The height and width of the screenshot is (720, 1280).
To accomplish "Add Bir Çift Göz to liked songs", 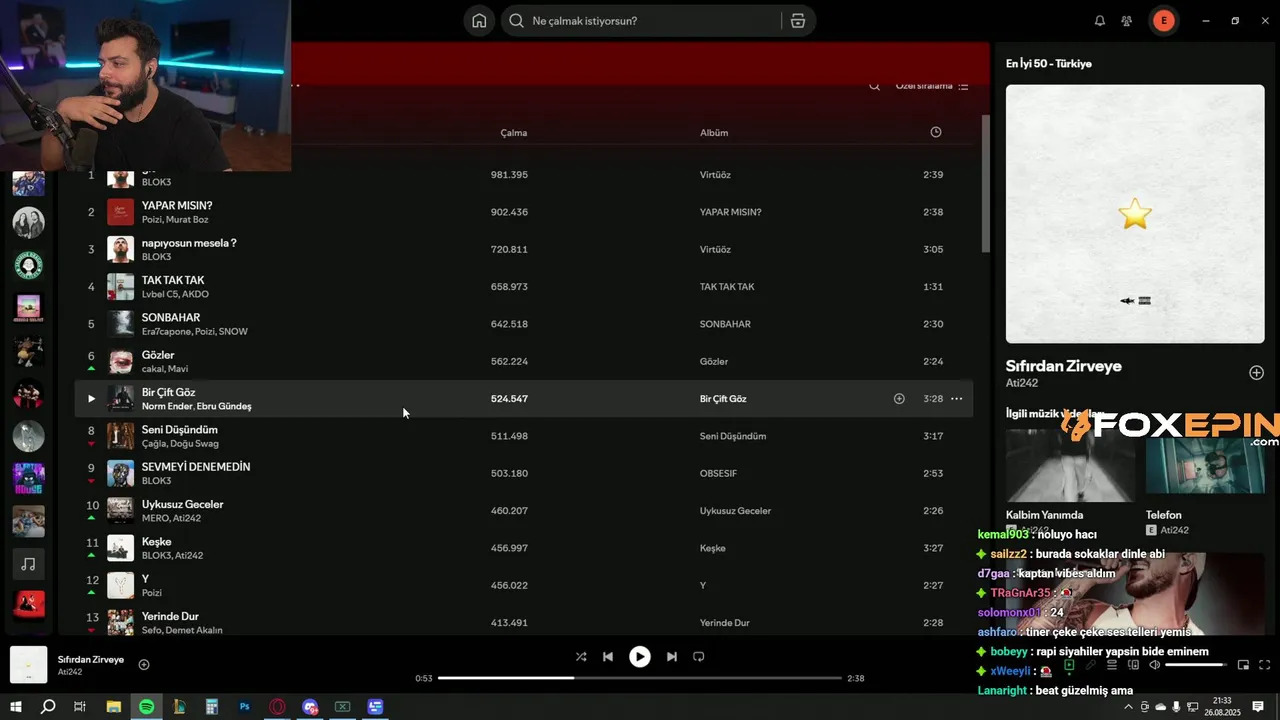I will (899, 399).
